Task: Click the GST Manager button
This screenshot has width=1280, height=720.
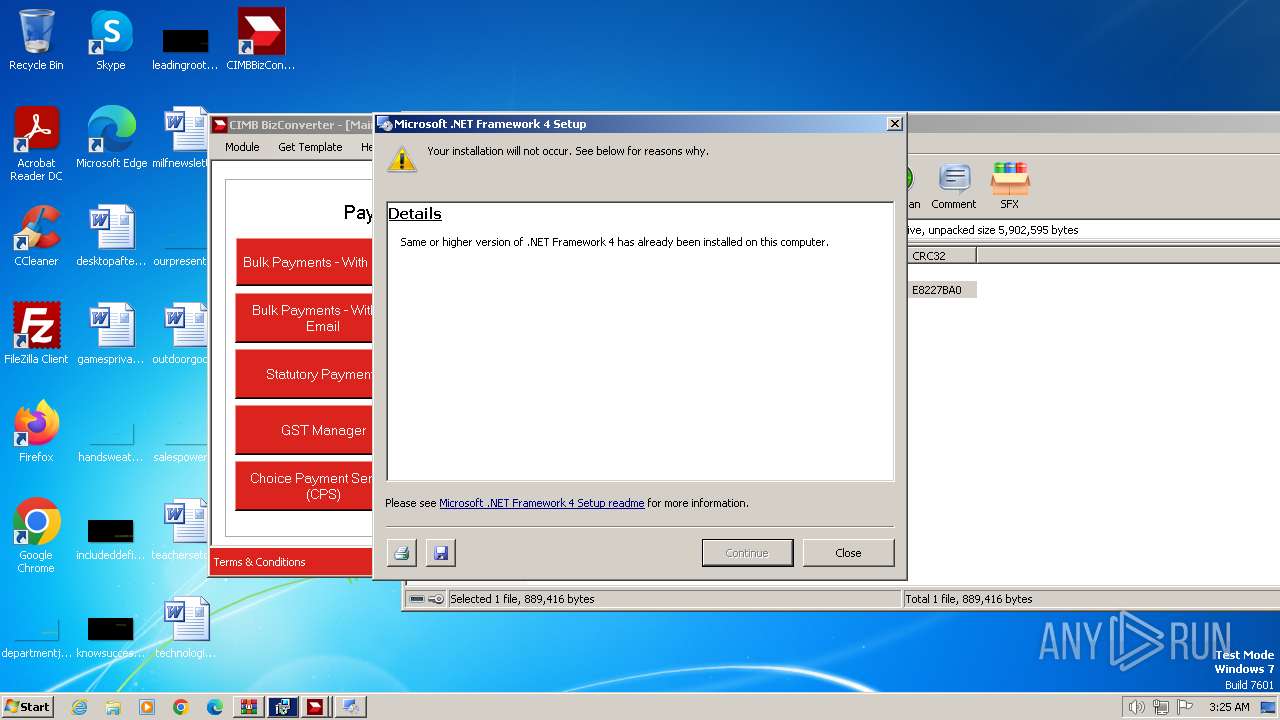Action: coord(304,430)
